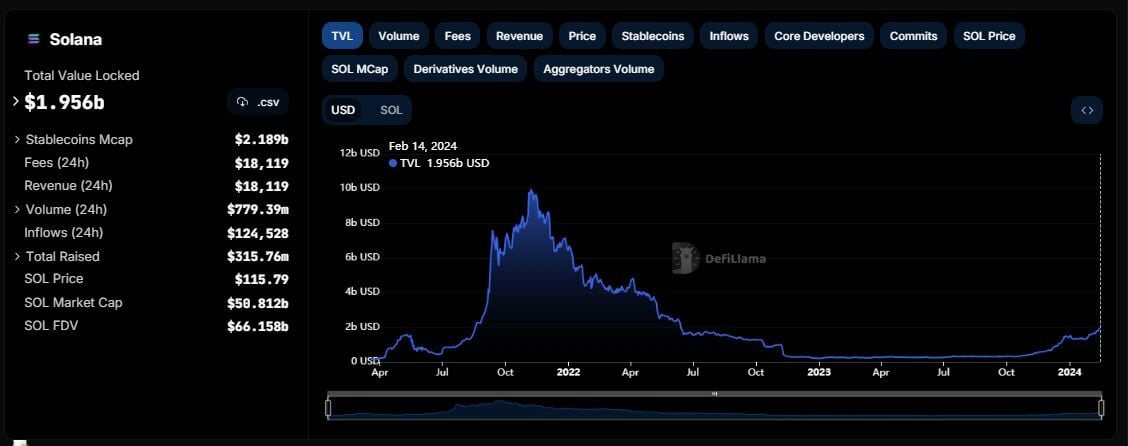This screenshot has height=446, width=1128.
Task: Toggle the SOL MCap metric
Action: coord(360,69)
